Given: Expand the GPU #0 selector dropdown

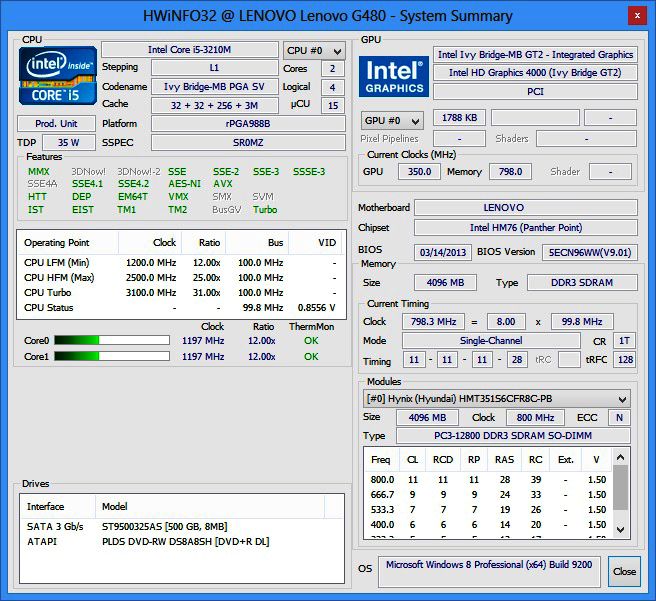Looking at the screenshot, I should [x=392, y=120].
